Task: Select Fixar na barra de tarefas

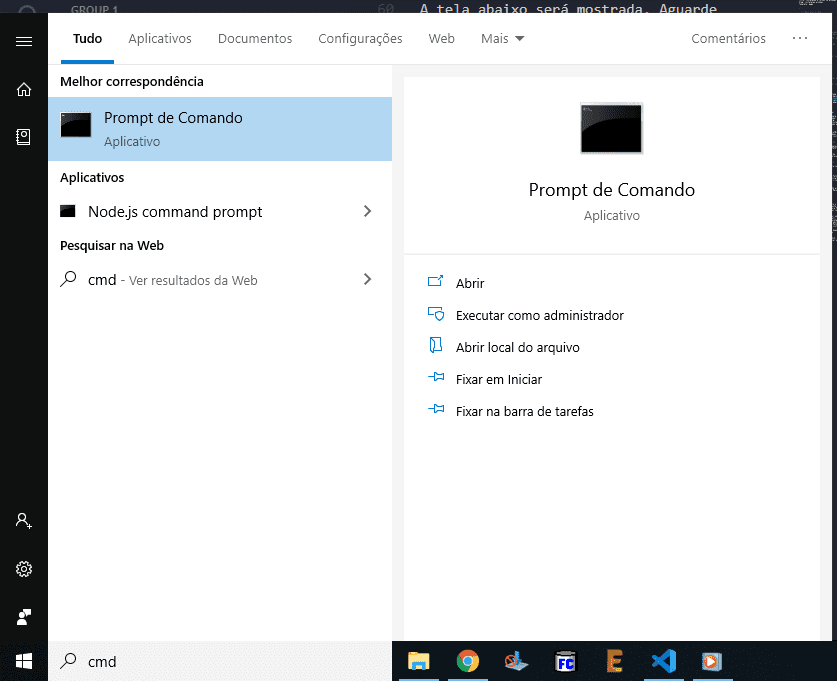Action: tap(524, 411)
